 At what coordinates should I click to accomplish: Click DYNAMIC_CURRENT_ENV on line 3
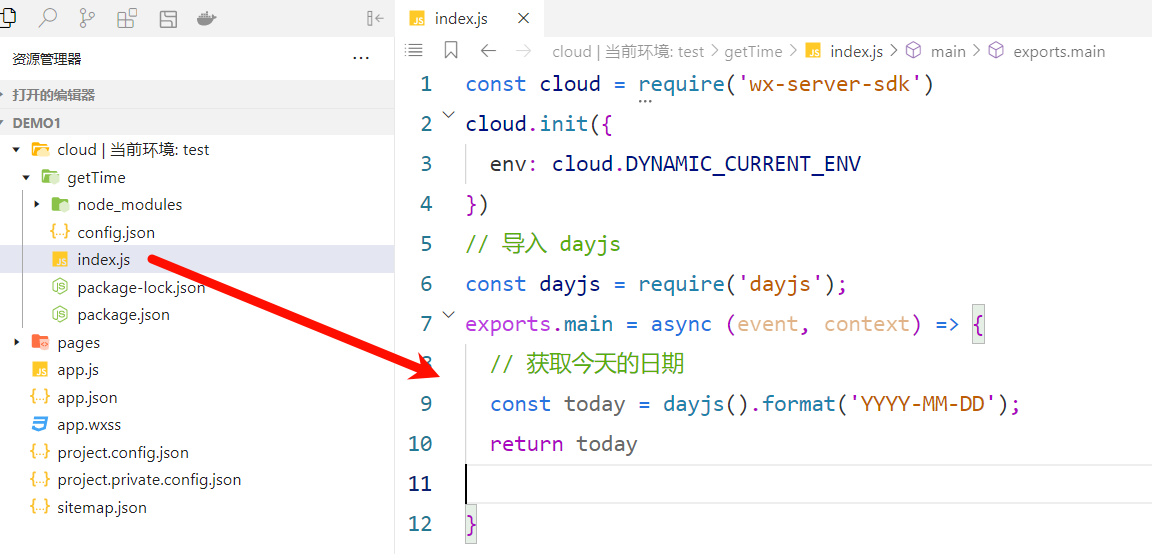pos(743,164)
